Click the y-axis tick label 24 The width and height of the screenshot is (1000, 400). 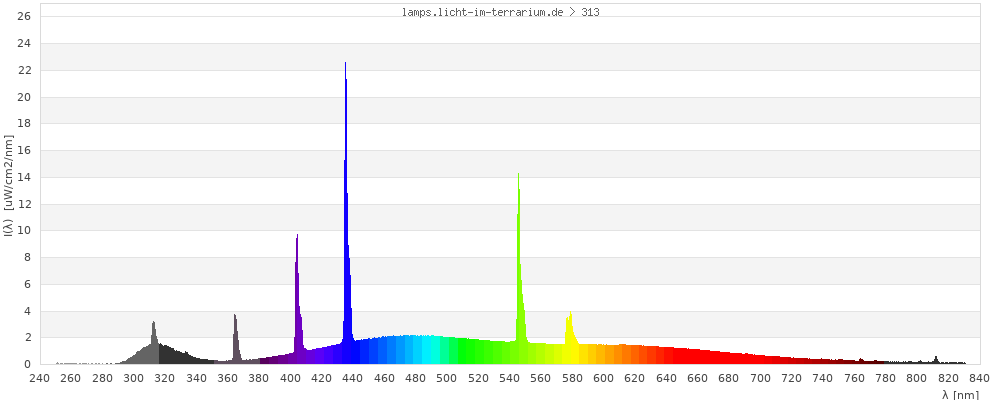tap(25, 43)
